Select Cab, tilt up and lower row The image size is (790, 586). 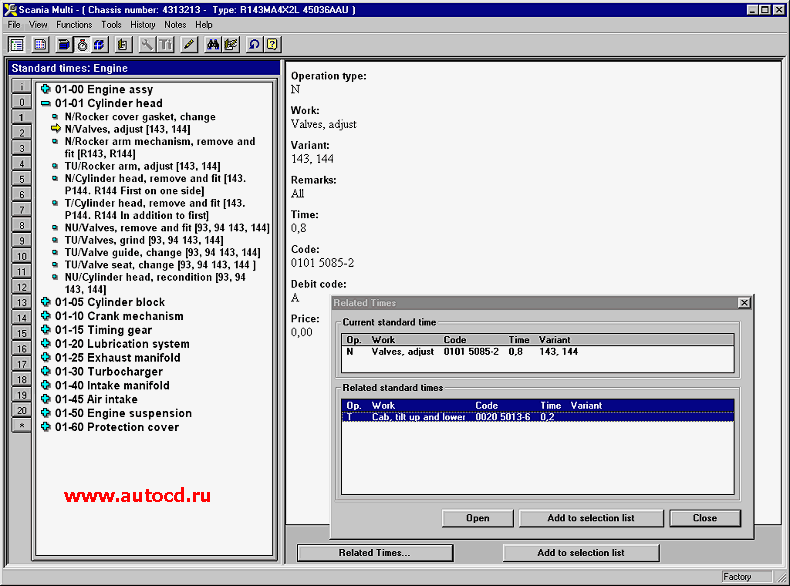point(538,417)
